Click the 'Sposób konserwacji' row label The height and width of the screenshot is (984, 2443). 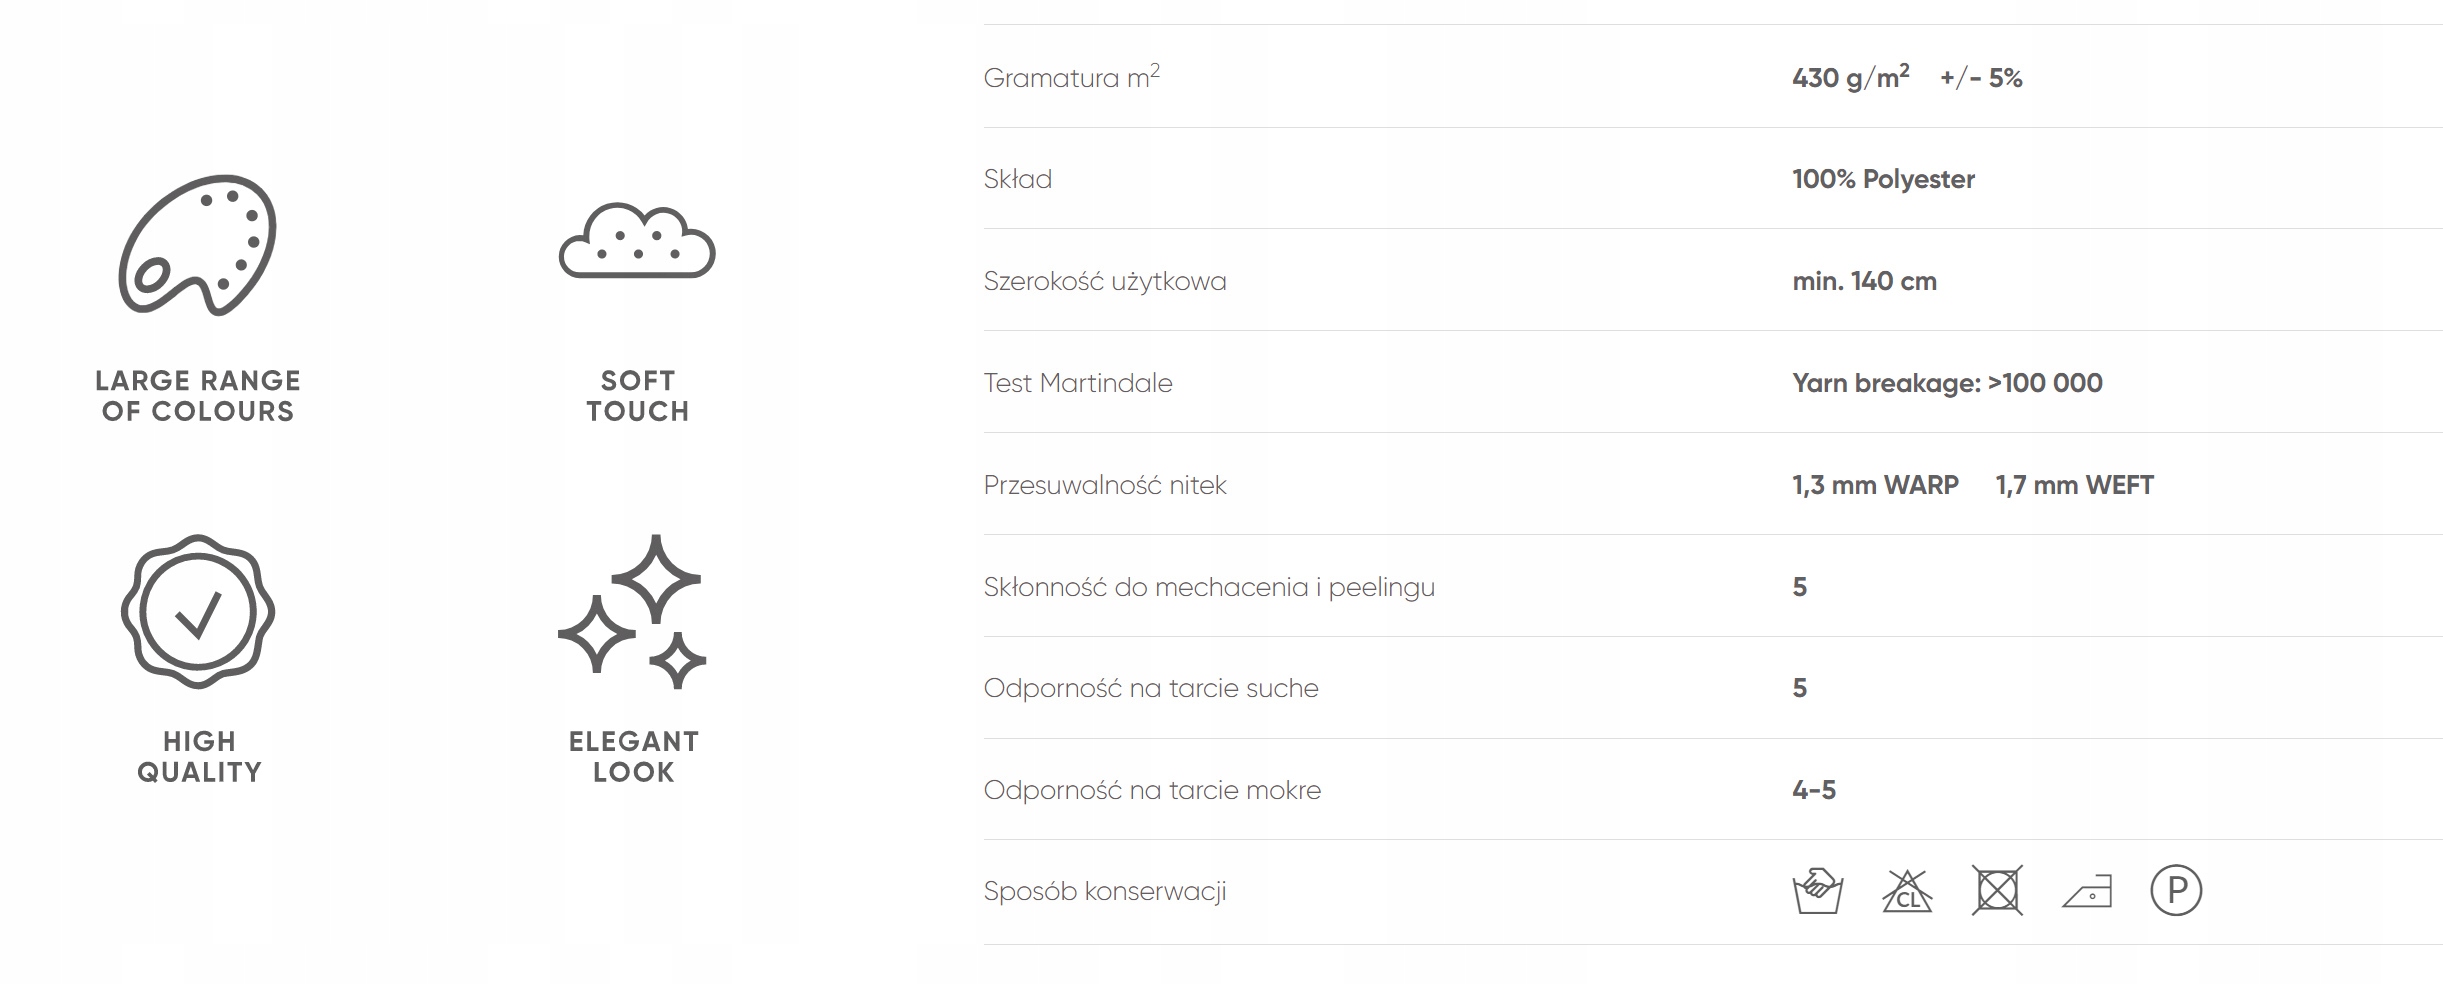pos(1105,891)
